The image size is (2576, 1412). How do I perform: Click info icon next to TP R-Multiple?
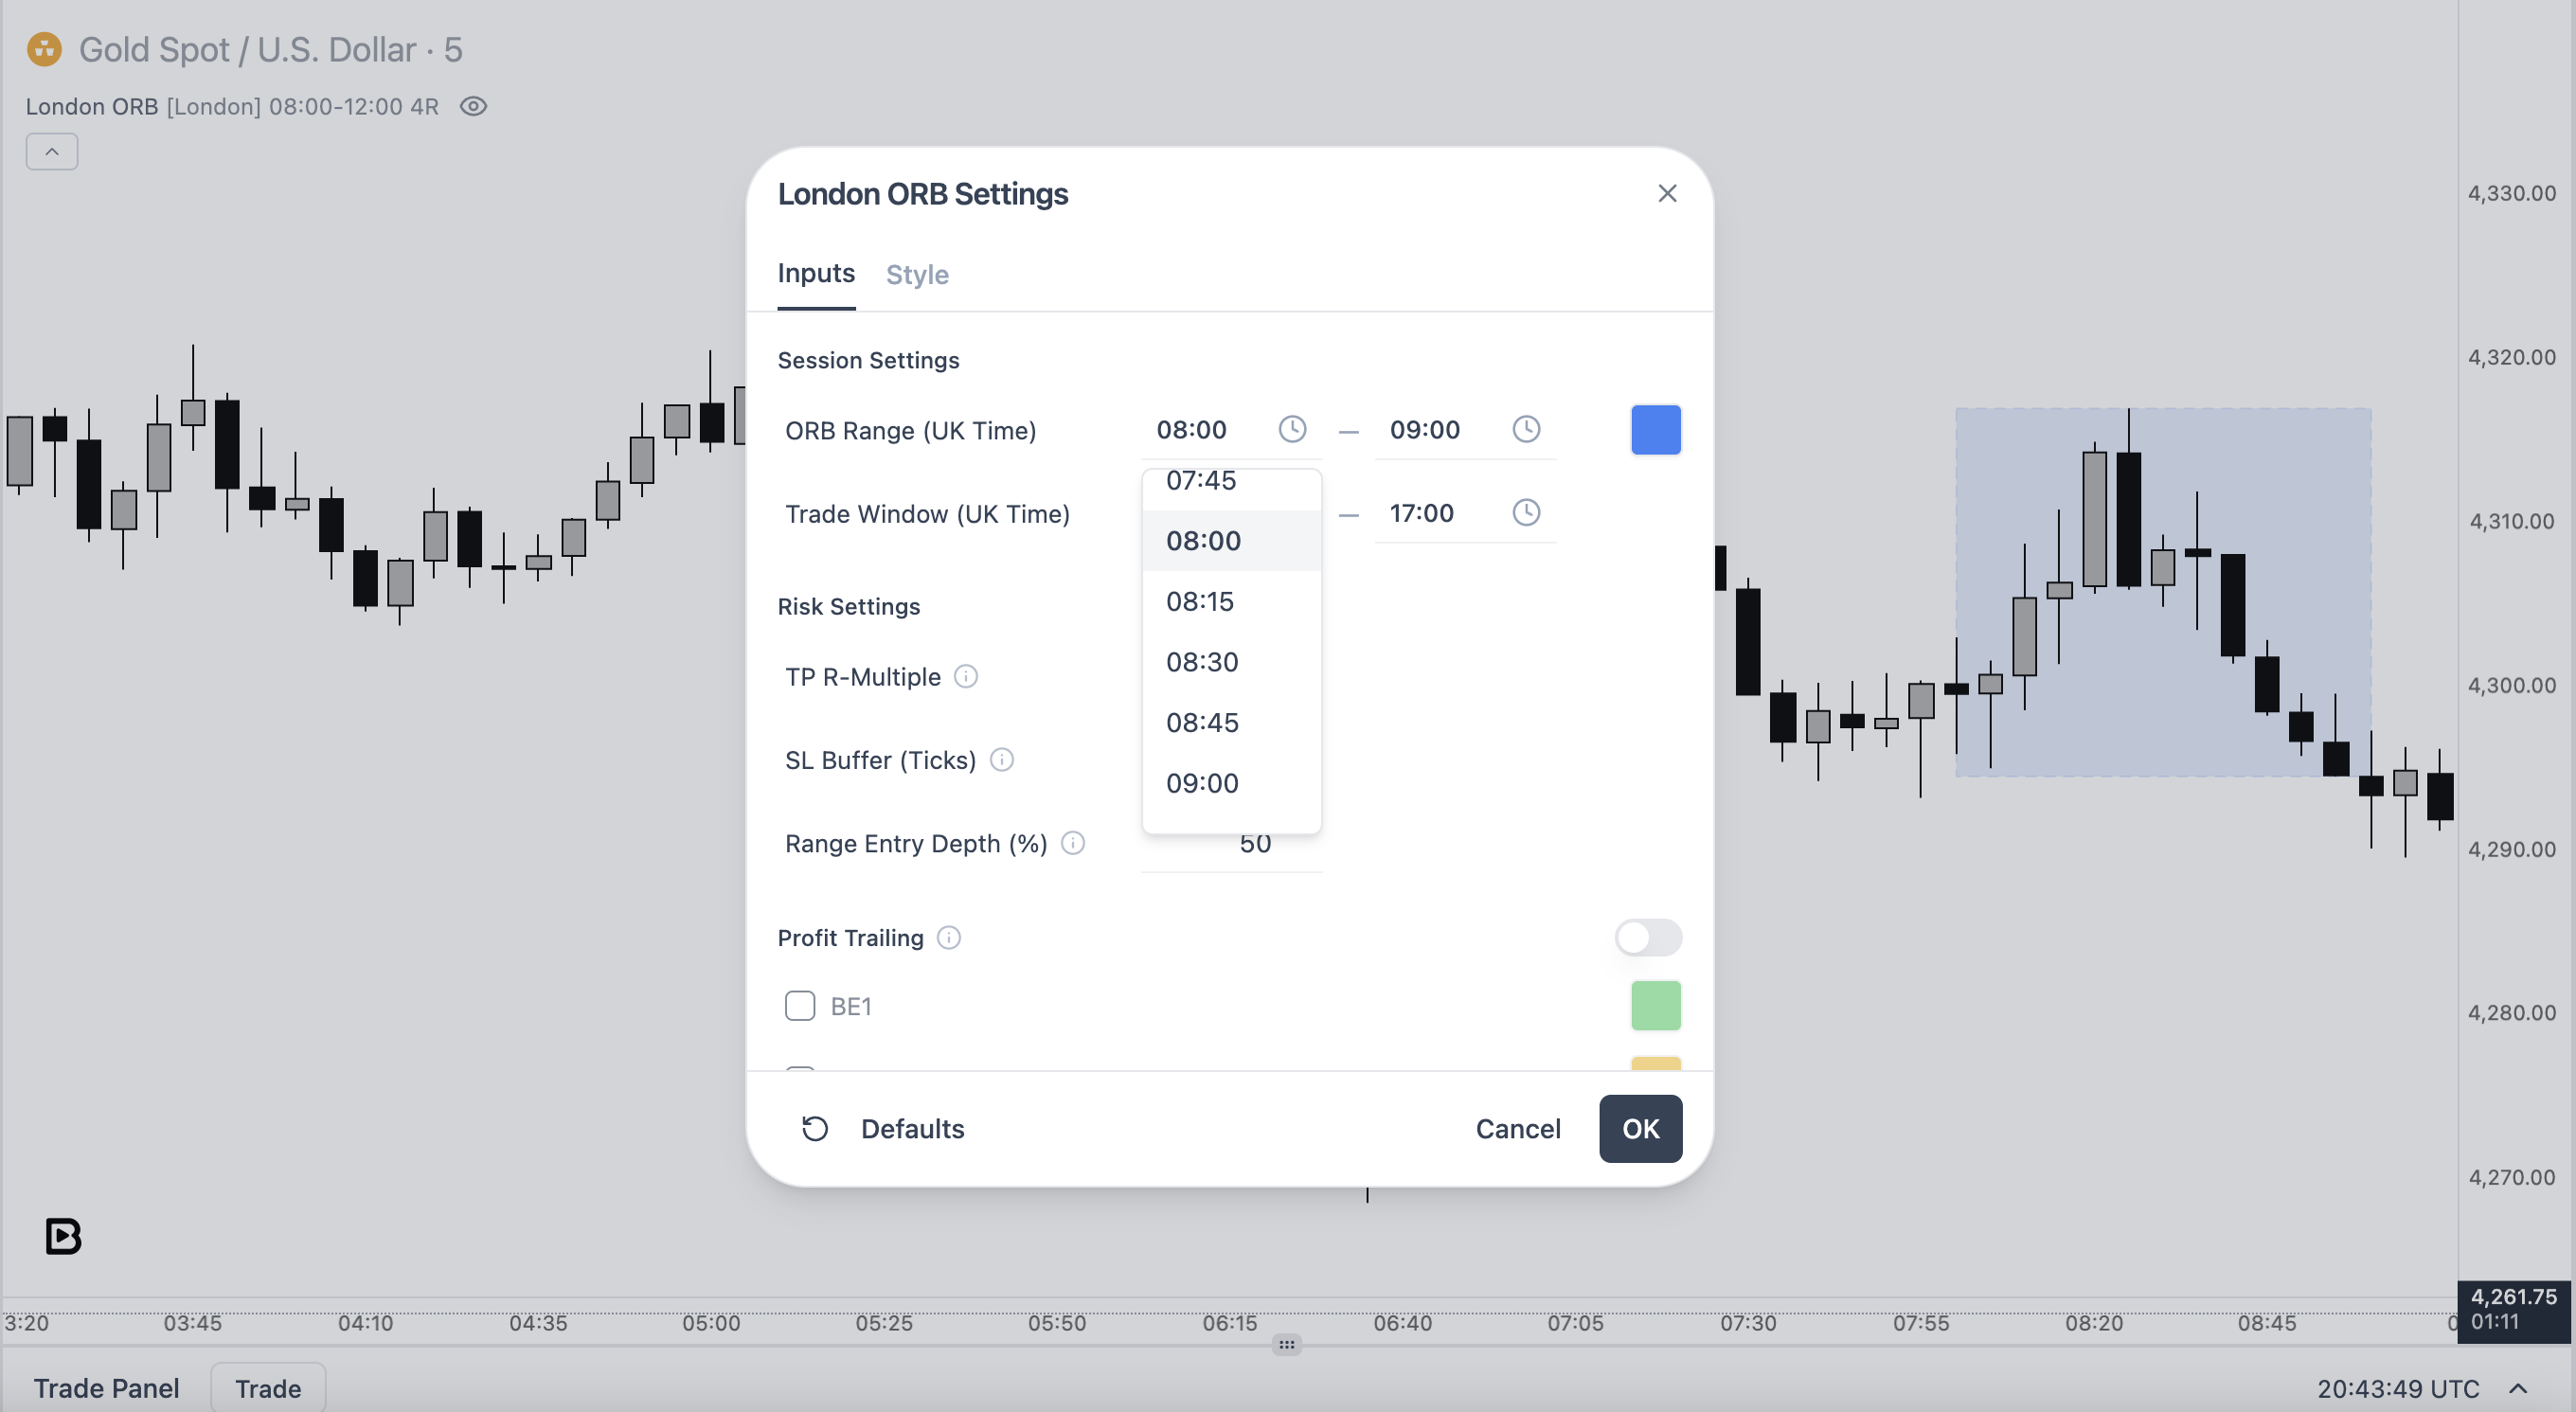(966, 677)
